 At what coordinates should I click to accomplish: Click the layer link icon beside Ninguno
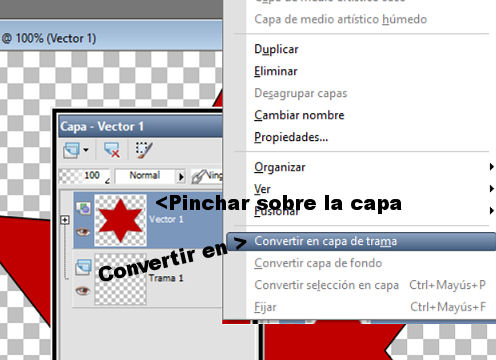coord(198,176)
